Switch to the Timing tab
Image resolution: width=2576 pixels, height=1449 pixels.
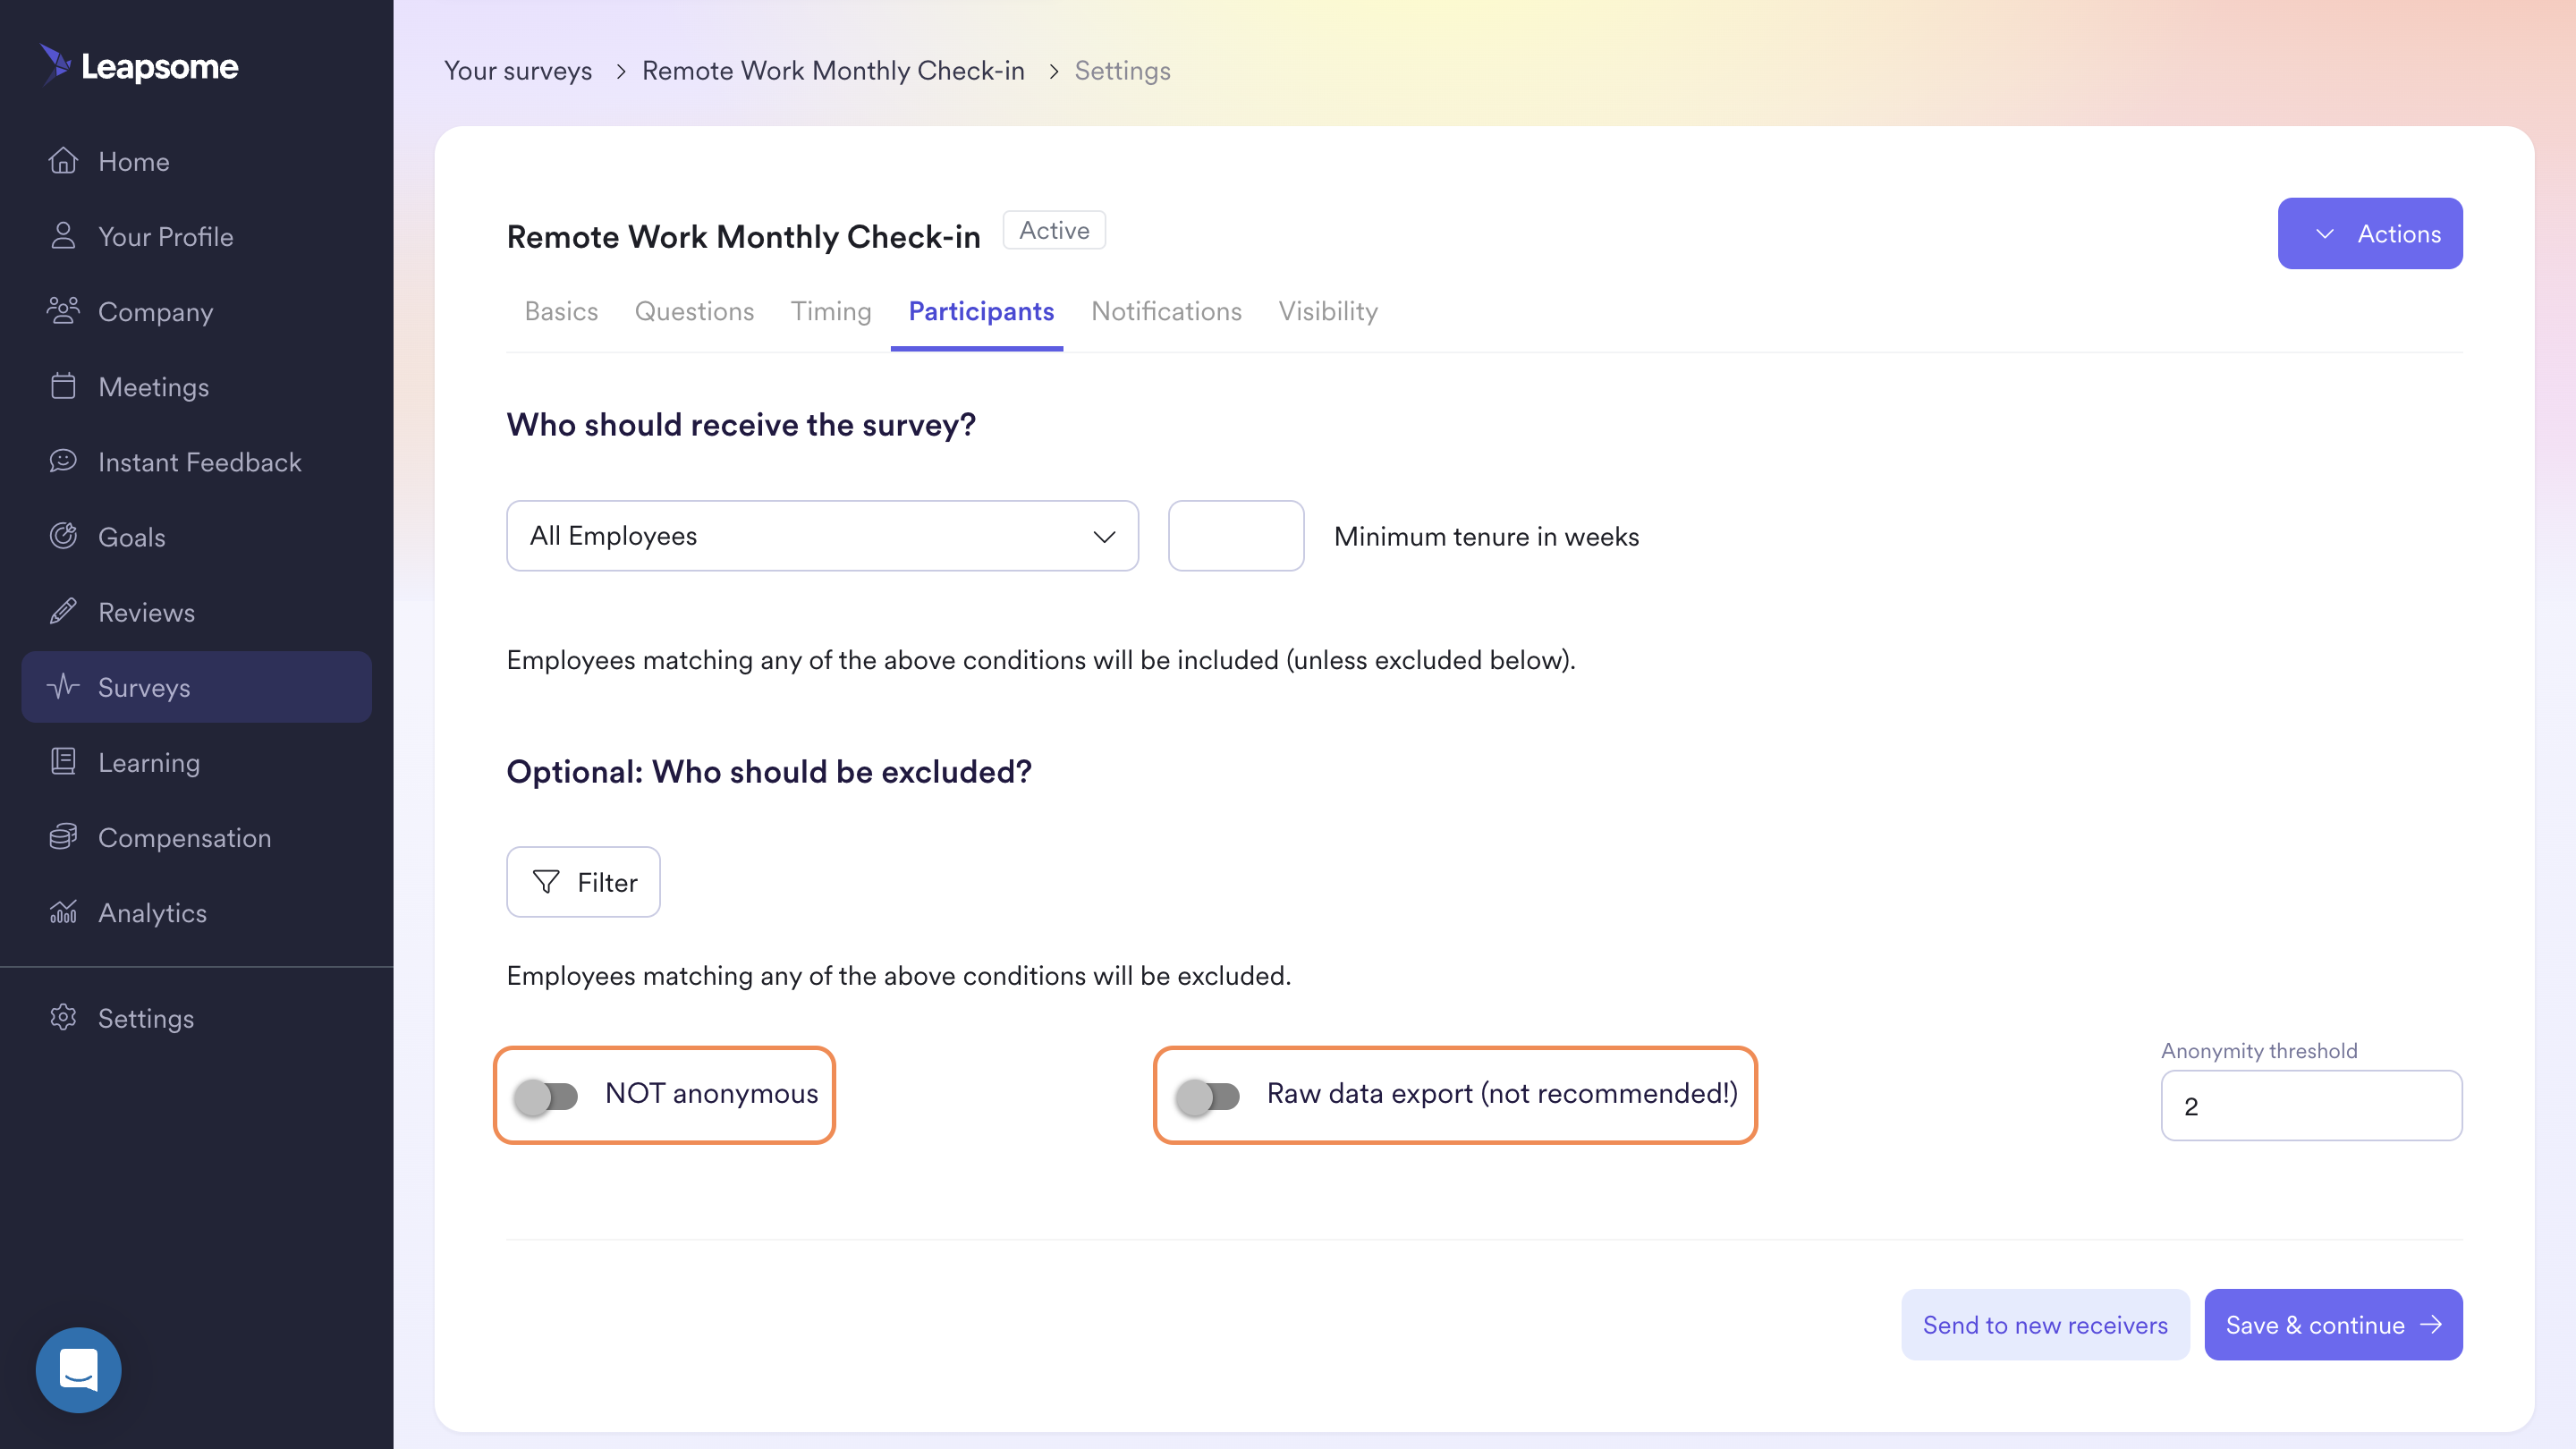(831, 312)
